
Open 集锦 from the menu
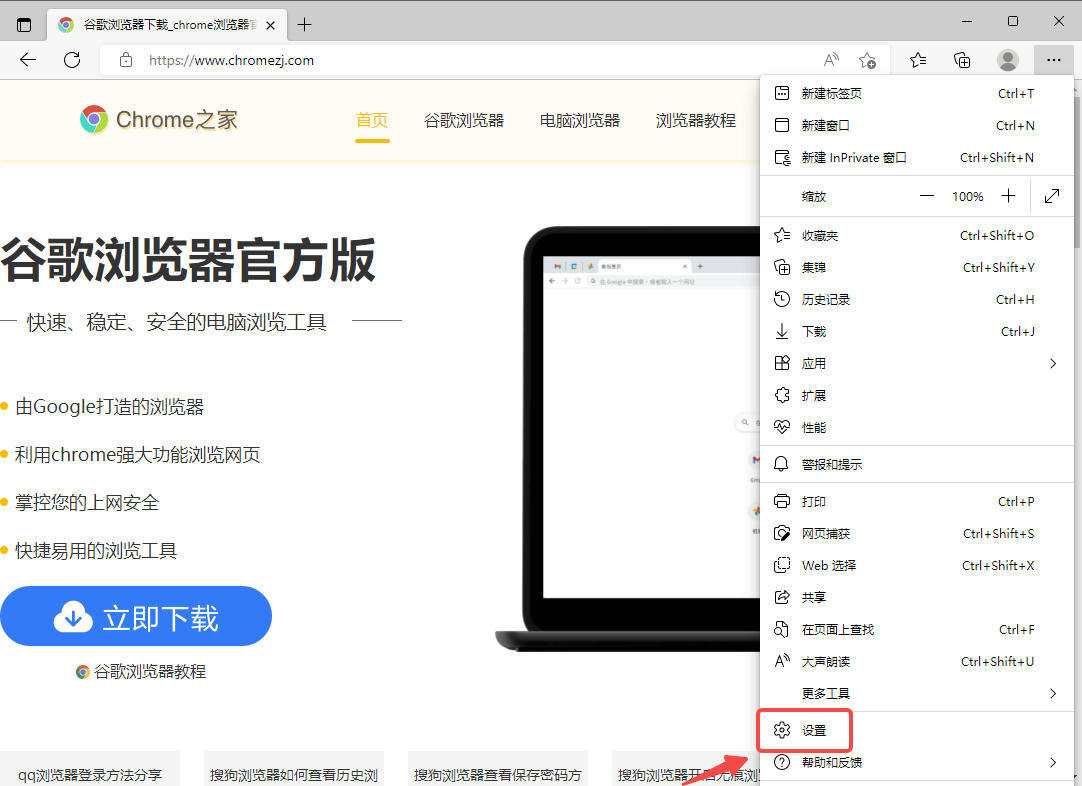[916, 268]
